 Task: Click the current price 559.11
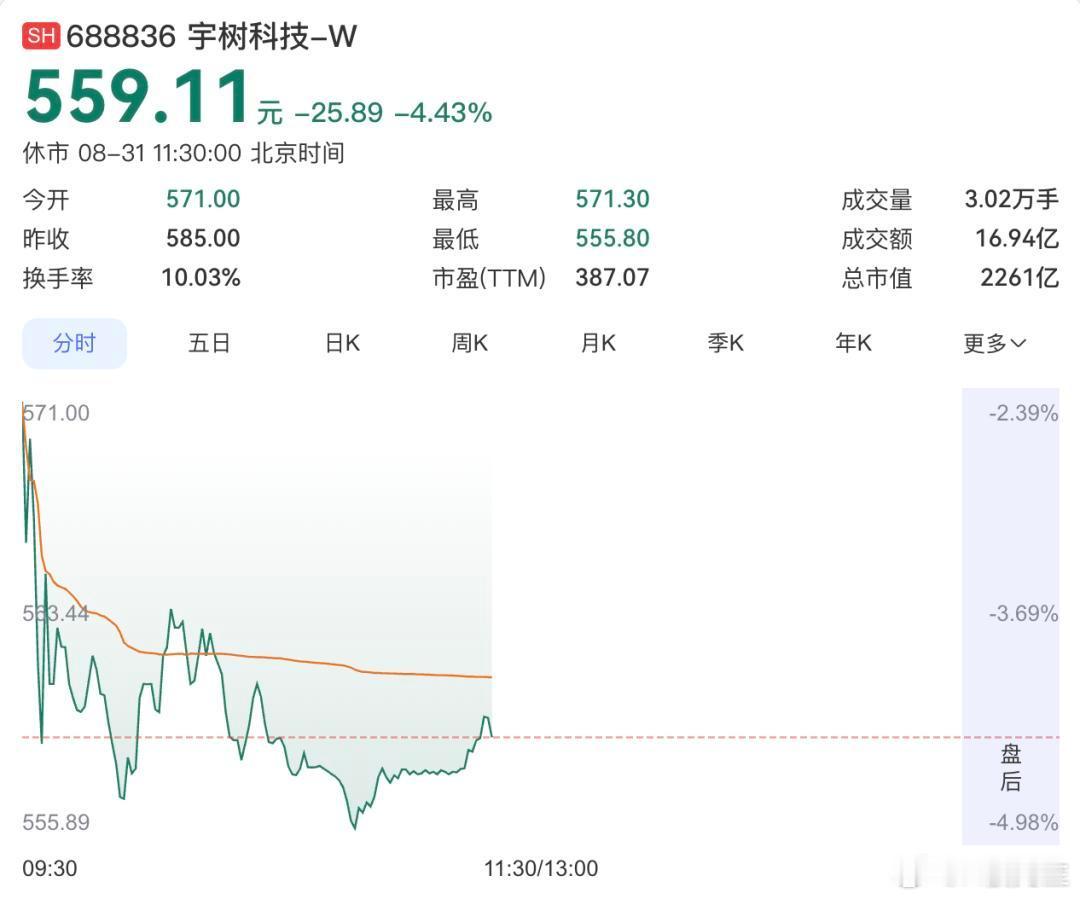click(x=137, y=97)
